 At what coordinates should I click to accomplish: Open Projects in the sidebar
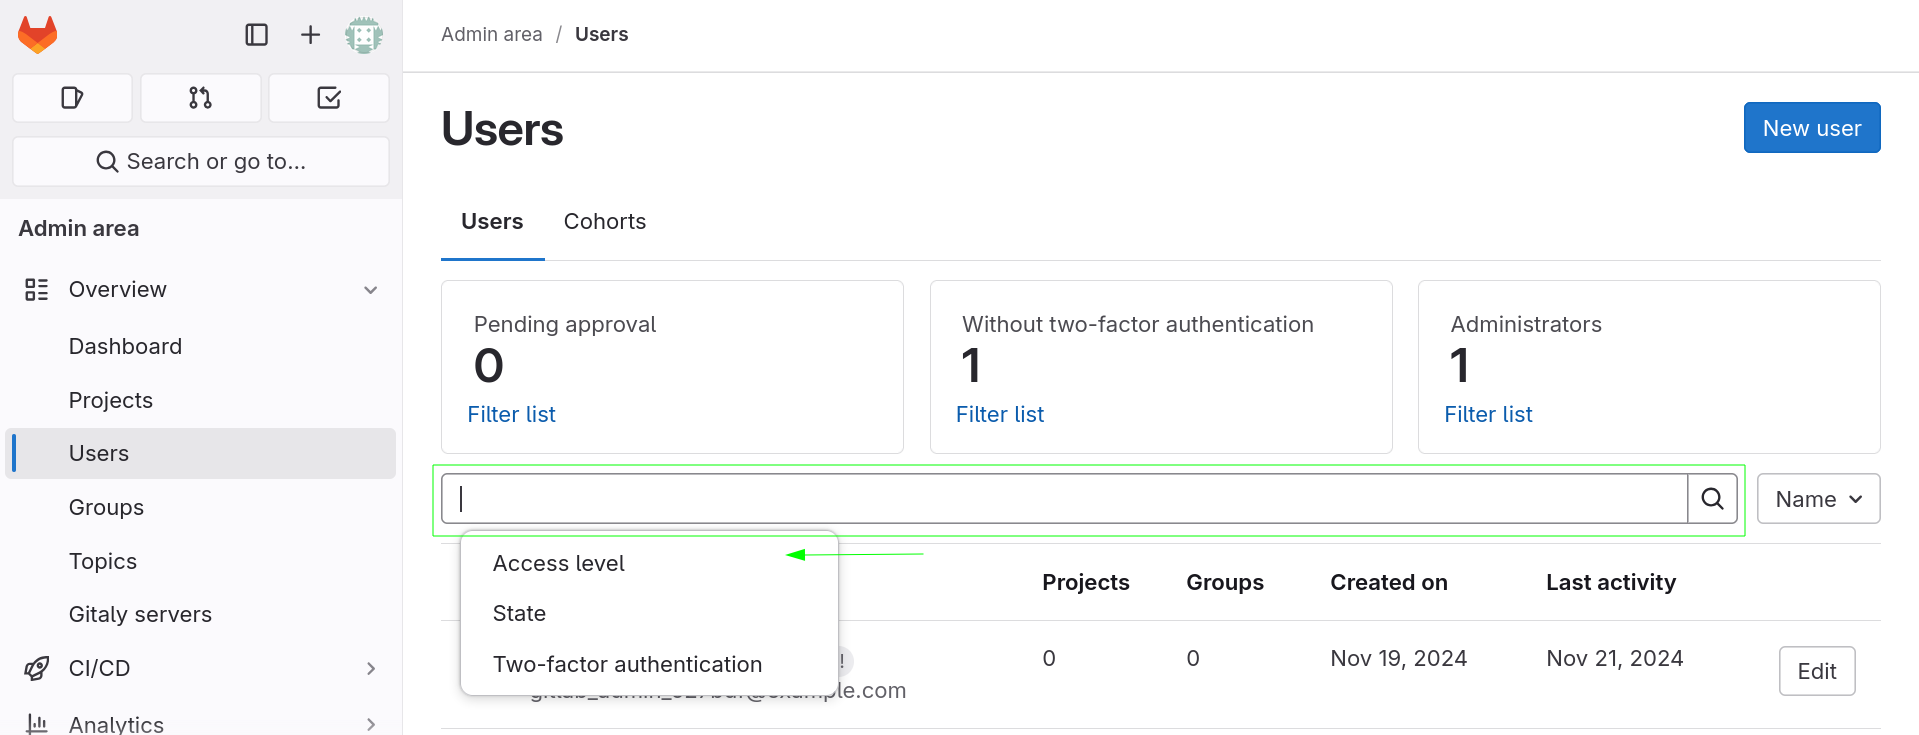tap(201, 400)
